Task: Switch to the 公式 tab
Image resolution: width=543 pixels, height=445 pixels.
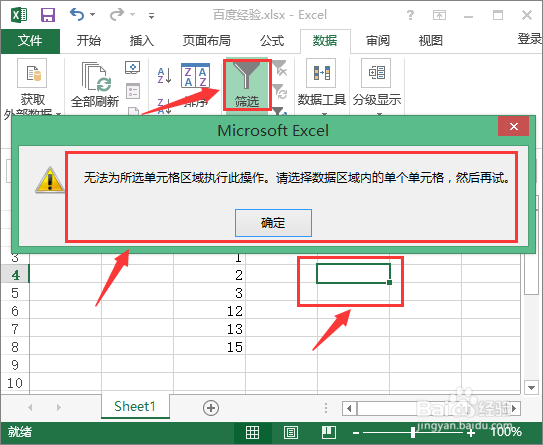Action: coord(272,41)
